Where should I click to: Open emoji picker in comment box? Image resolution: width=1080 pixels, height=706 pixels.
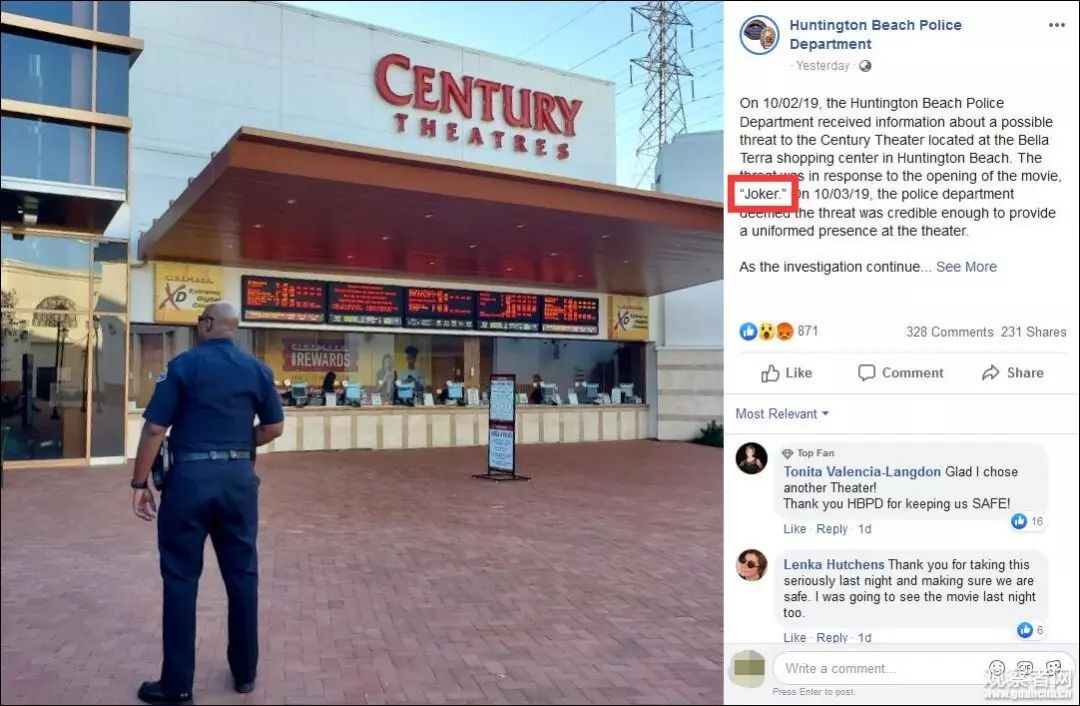click(997, 667)
